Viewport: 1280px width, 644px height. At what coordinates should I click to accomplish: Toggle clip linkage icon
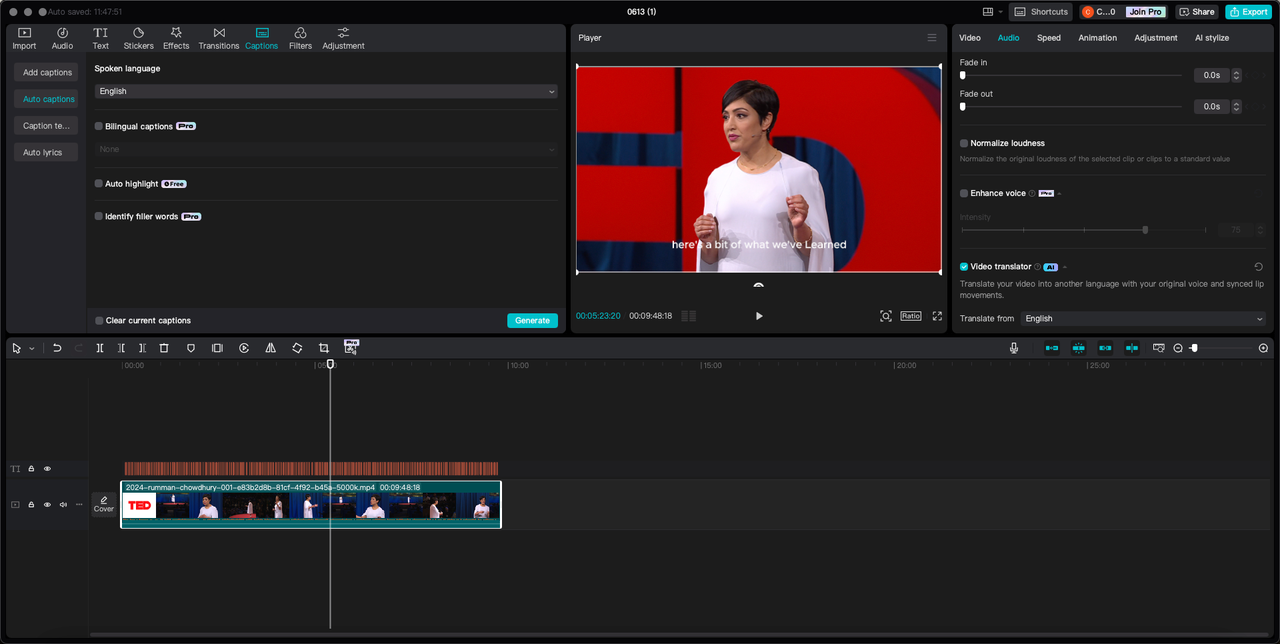1105,348
